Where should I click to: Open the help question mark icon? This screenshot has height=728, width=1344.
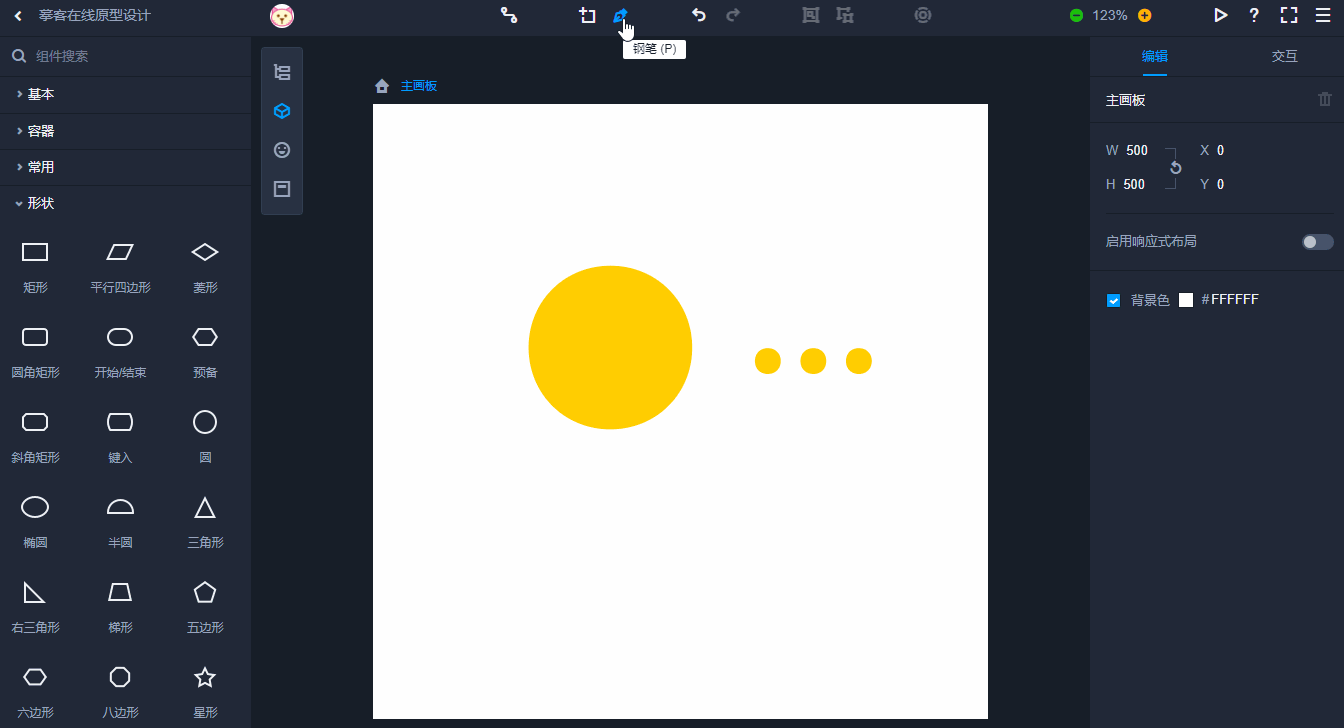point(1254,15)
